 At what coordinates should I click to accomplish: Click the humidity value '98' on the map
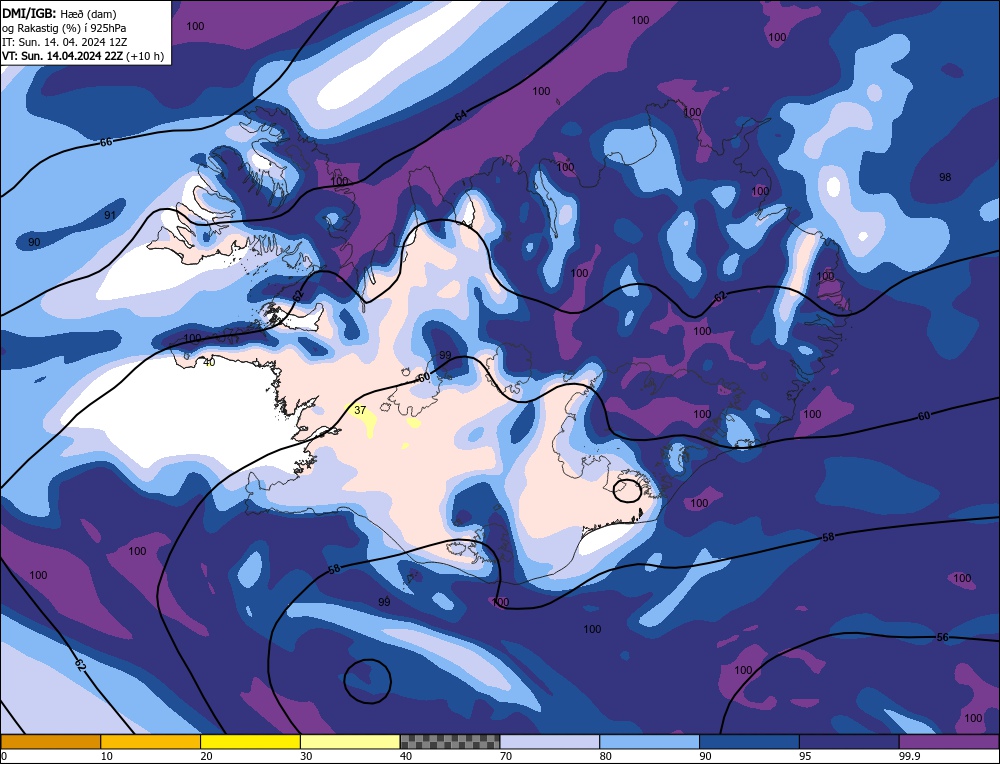click(x=945, y=177)
